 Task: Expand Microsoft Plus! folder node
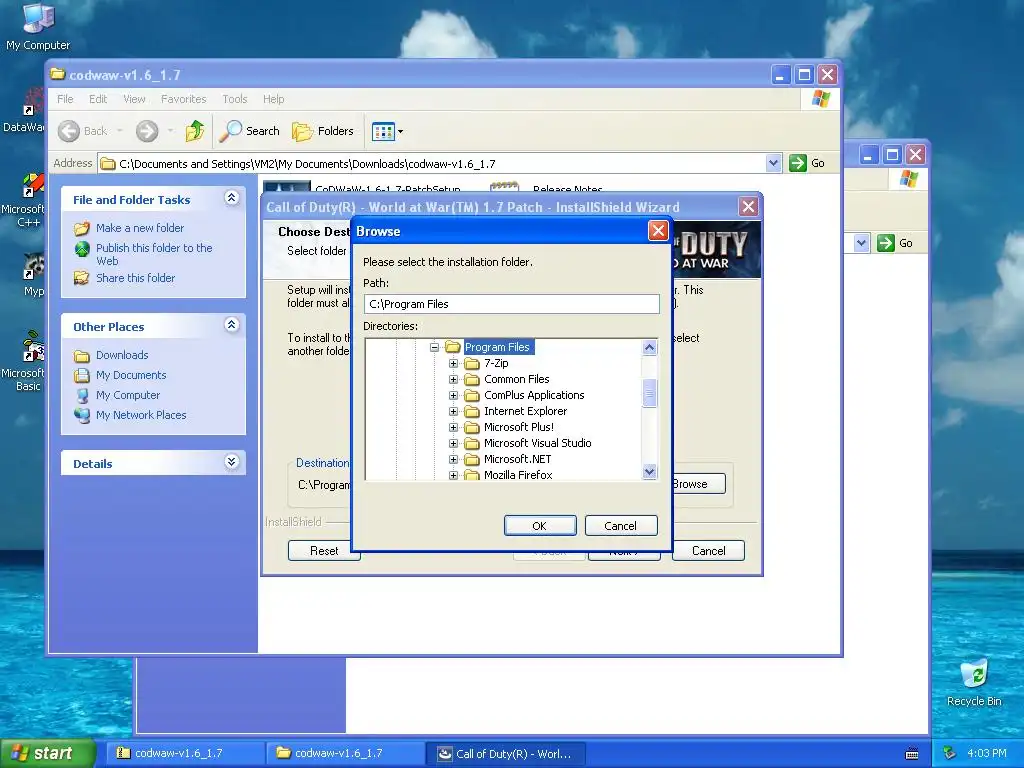point(453,427)
